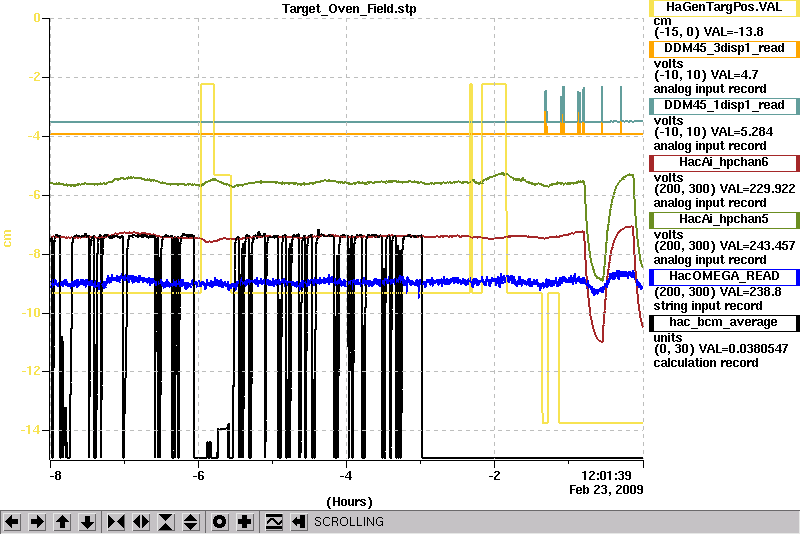
Task: Select the hac_bcm_average legend entry
Action: tap(724, 323)
